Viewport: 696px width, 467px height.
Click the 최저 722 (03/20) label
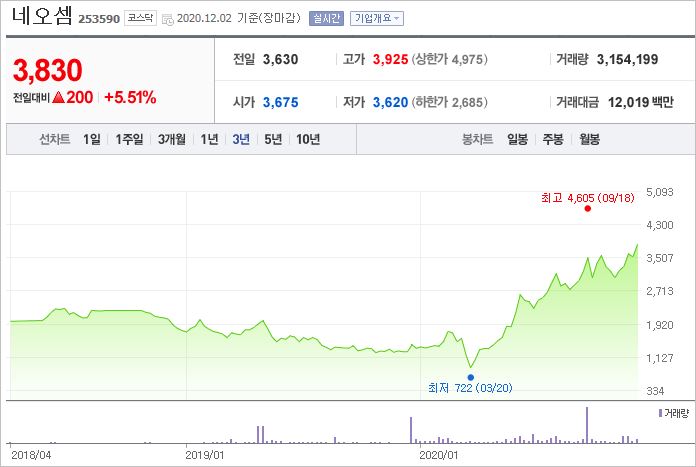[470, 388]
